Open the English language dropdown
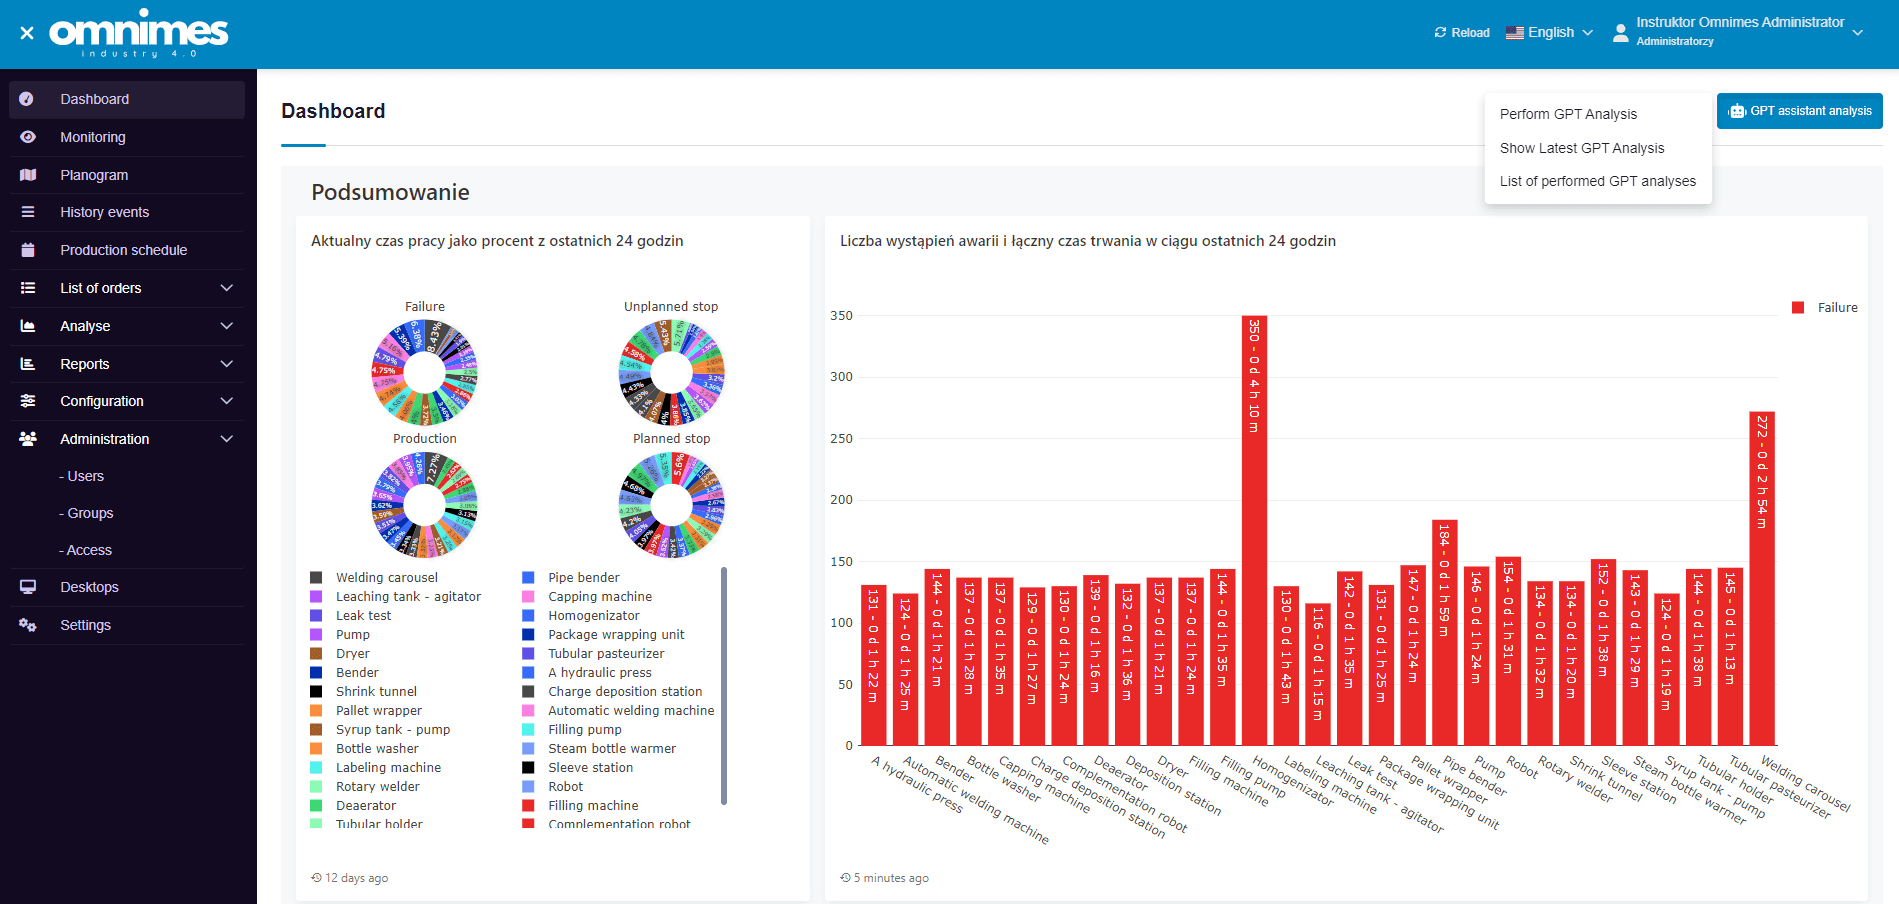The height and width of the screenshot is (904, 1899). pyautogui.click(x=1550, y=32)
